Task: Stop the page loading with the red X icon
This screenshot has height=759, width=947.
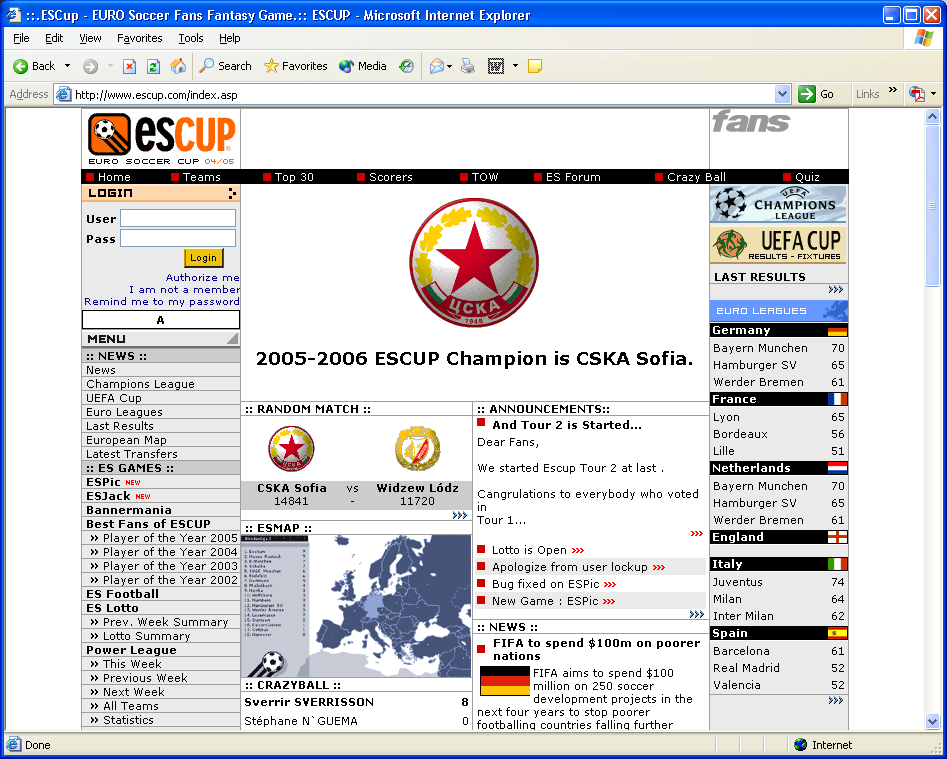Action: 129,66
